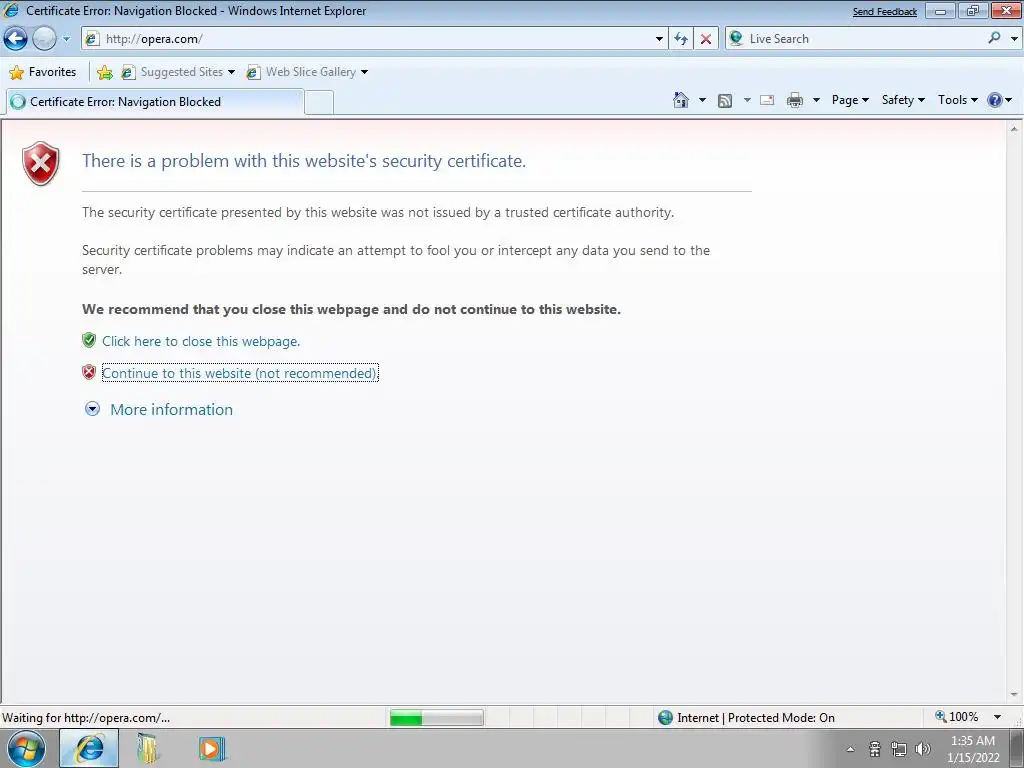Click the vertical scrollbar up arrow
The width and height of the screenshot is (1024, 768).
point(1014,129)
